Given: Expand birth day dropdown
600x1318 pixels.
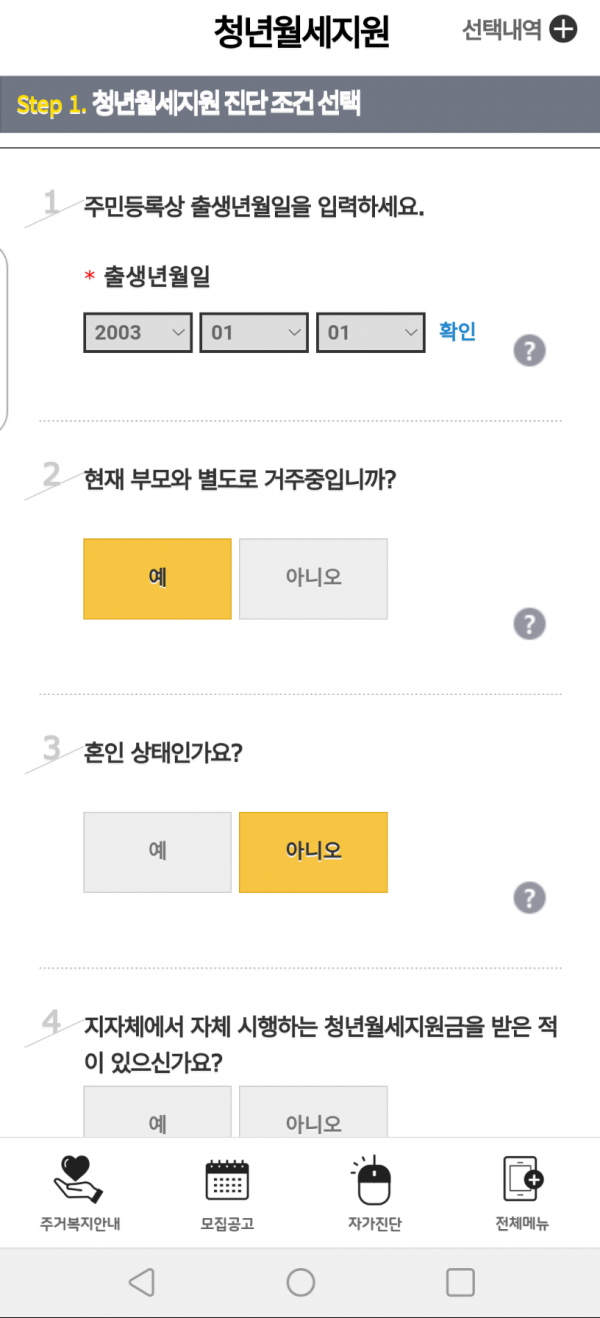Looking at the screenshot, I should [371, 332].
